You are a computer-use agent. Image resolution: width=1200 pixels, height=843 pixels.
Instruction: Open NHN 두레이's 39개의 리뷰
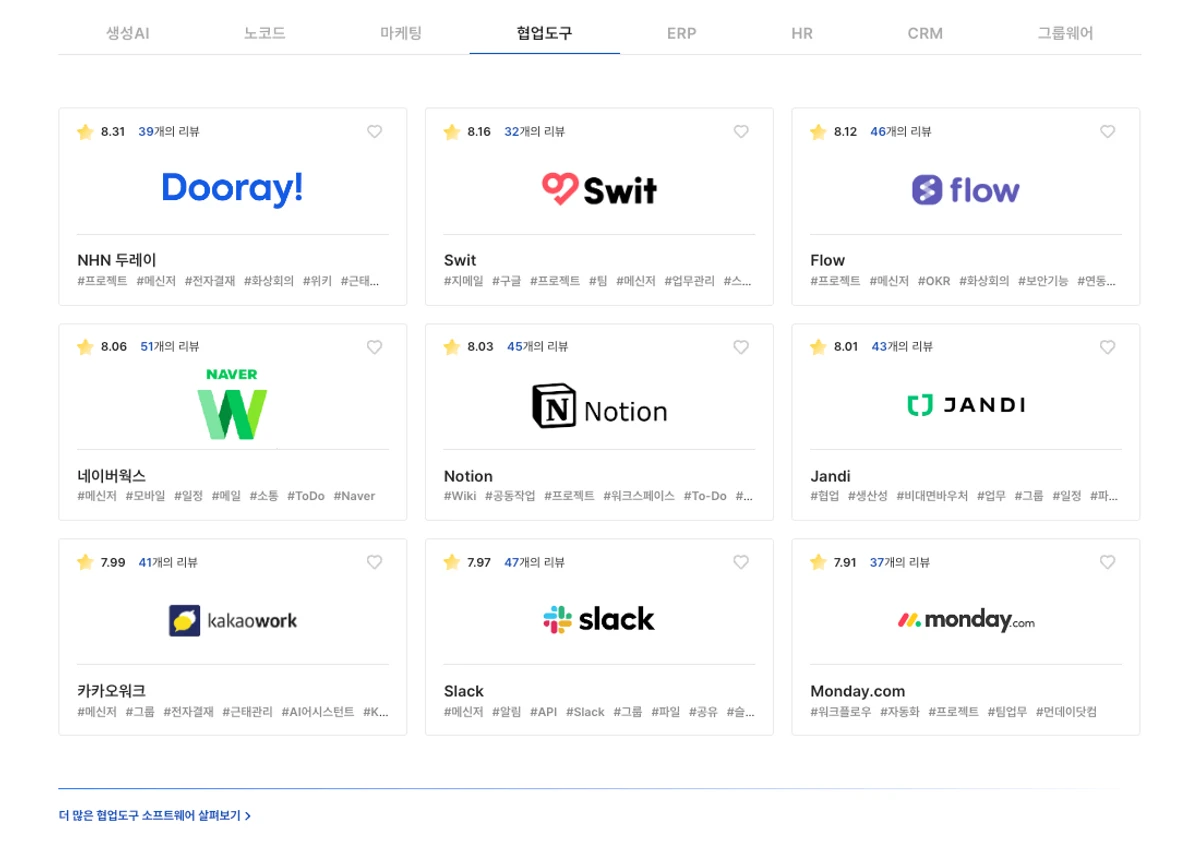pyautogui.click(x=168, y=131)
